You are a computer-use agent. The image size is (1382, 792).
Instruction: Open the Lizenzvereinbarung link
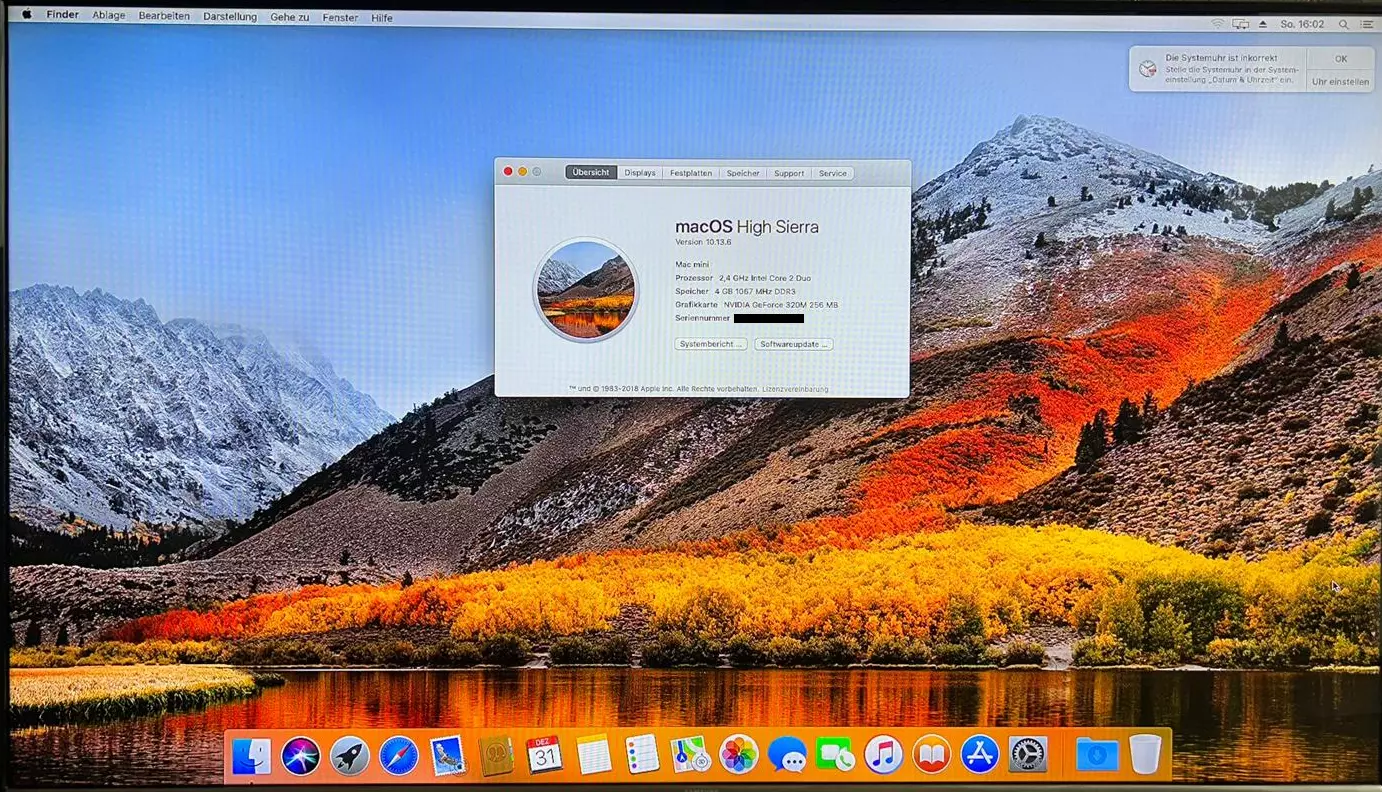(795, 389)
